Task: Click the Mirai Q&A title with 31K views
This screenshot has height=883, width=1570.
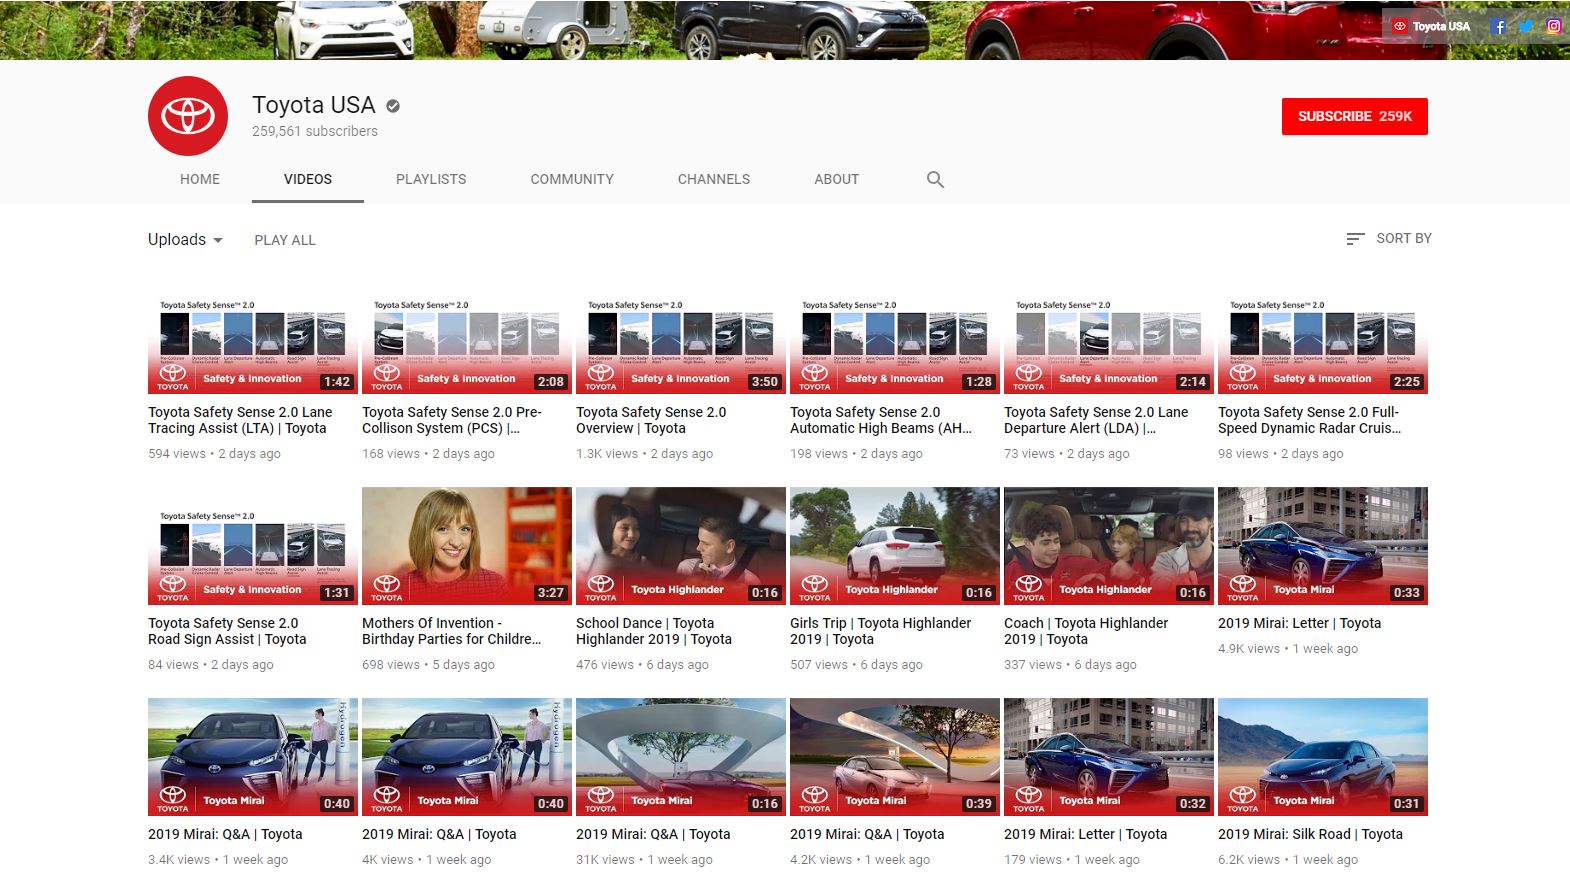Action: coord(653,834)
